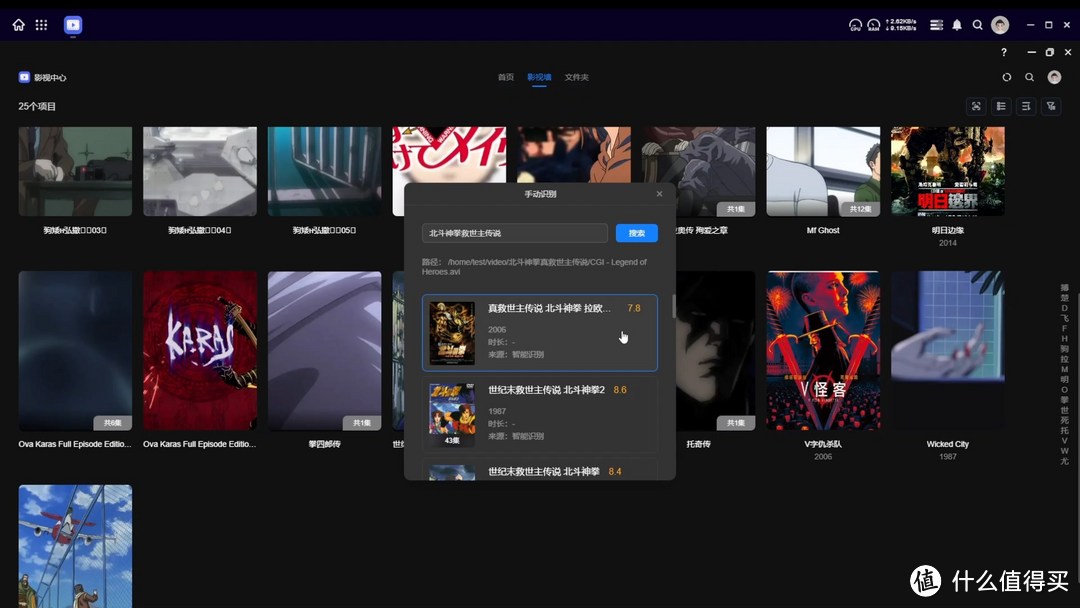Open the dark Ova Karas 共6集 thumbnail
The width and height of the screenshot is (1080, 608).
click(75, 350)
